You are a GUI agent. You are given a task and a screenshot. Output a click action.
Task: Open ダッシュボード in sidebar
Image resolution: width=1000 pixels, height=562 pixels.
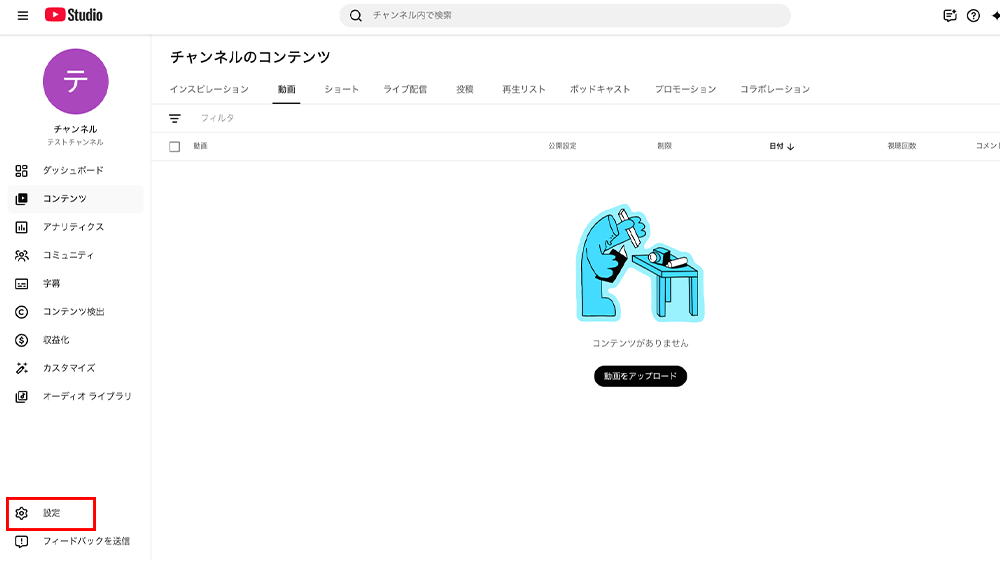click(x=75, y=170)
